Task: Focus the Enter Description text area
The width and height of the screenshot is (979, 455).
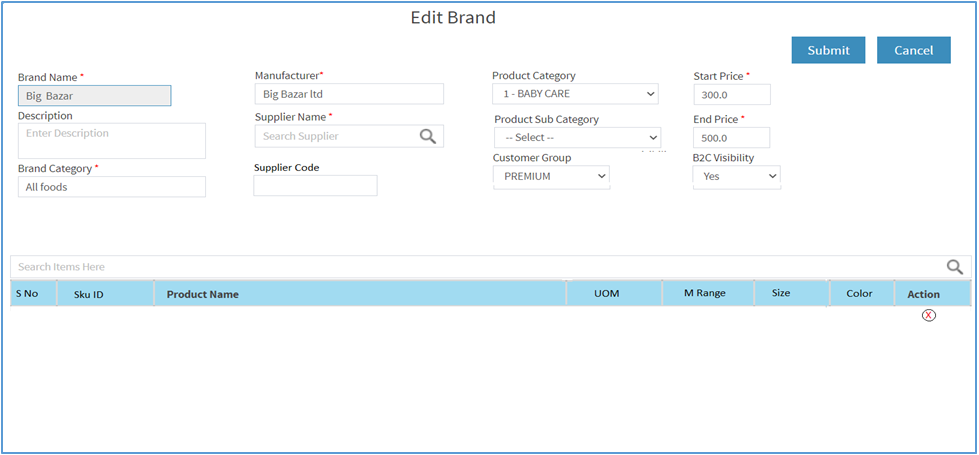Action: [112, 140]
